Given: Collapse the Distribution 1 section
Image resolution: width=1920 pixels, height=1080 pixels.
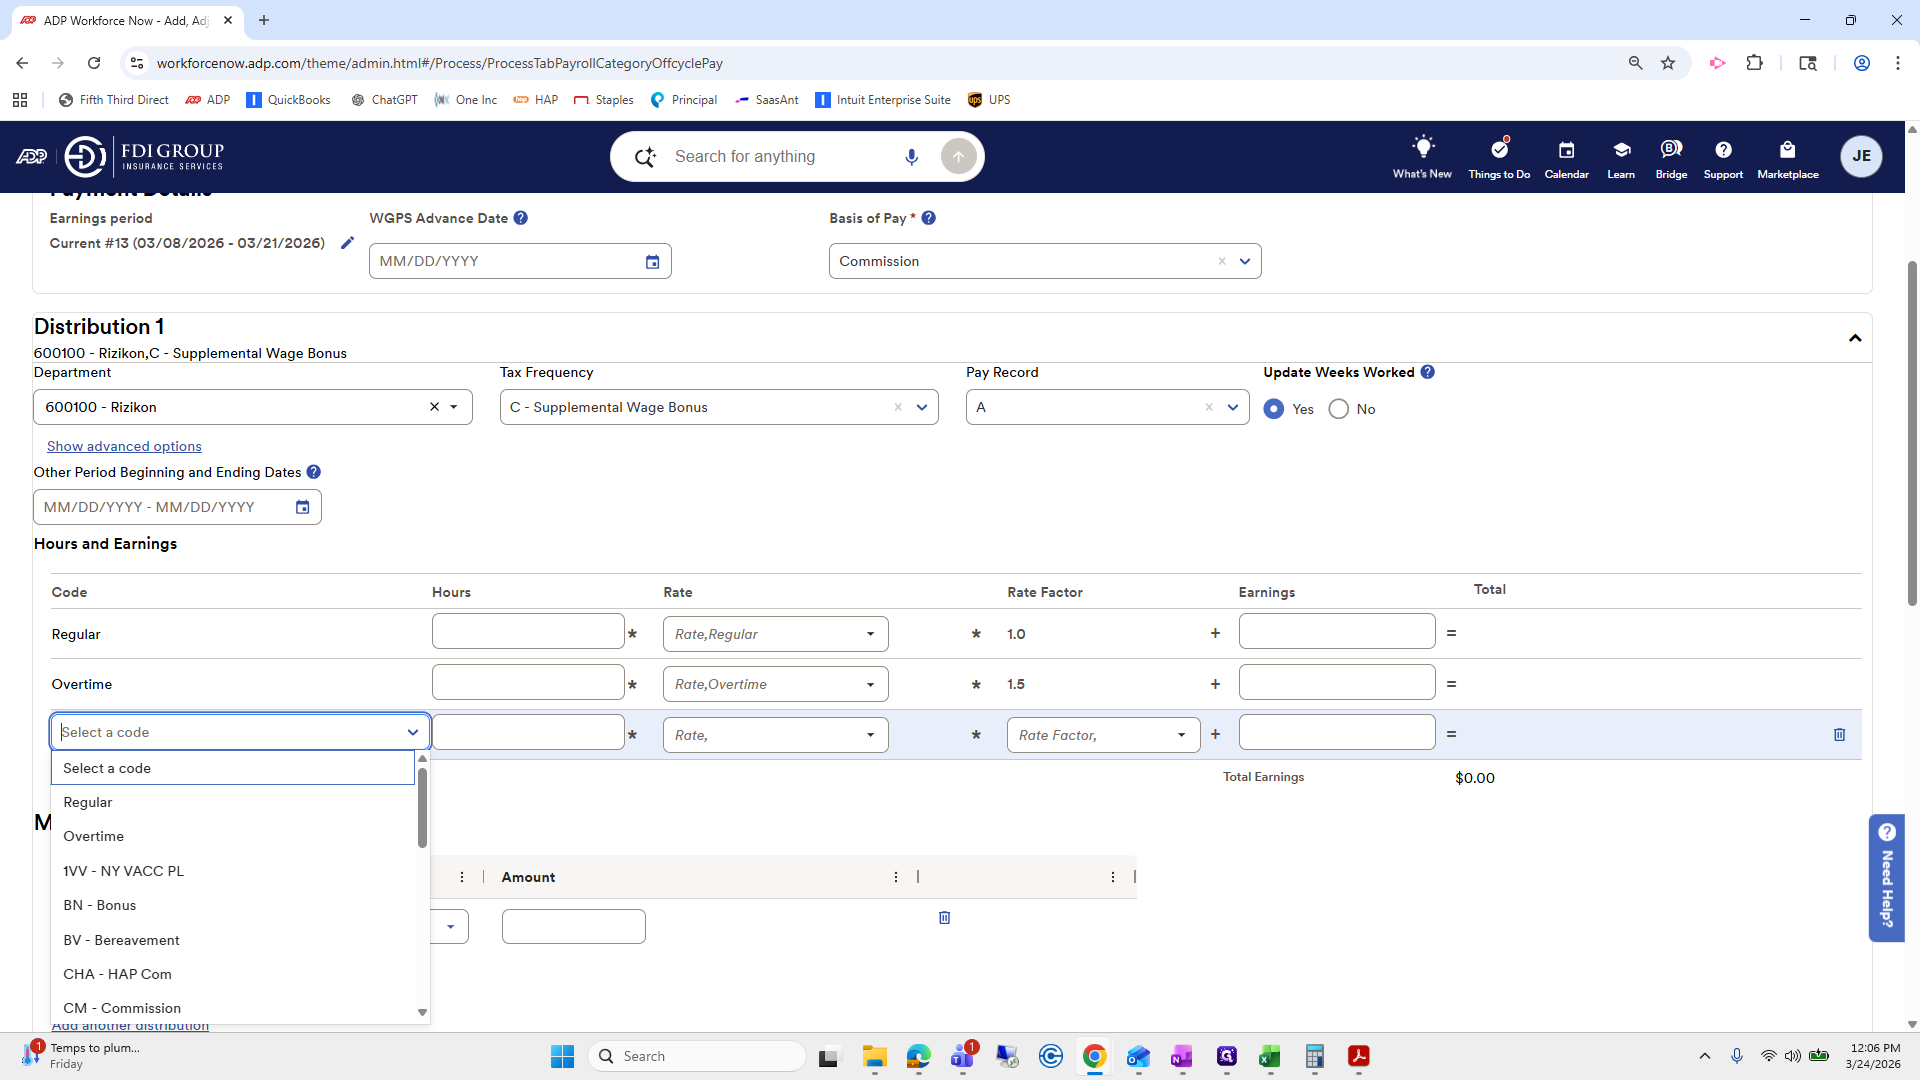Looking at the screenshot, I should click(x=1854, y=338).
